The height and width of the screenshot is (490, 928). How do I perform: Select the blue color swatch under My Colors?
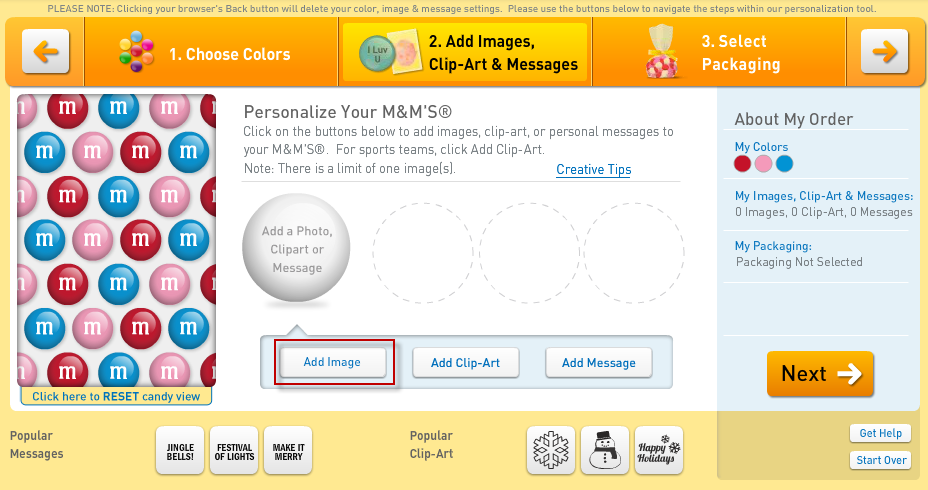coord(784,164)
